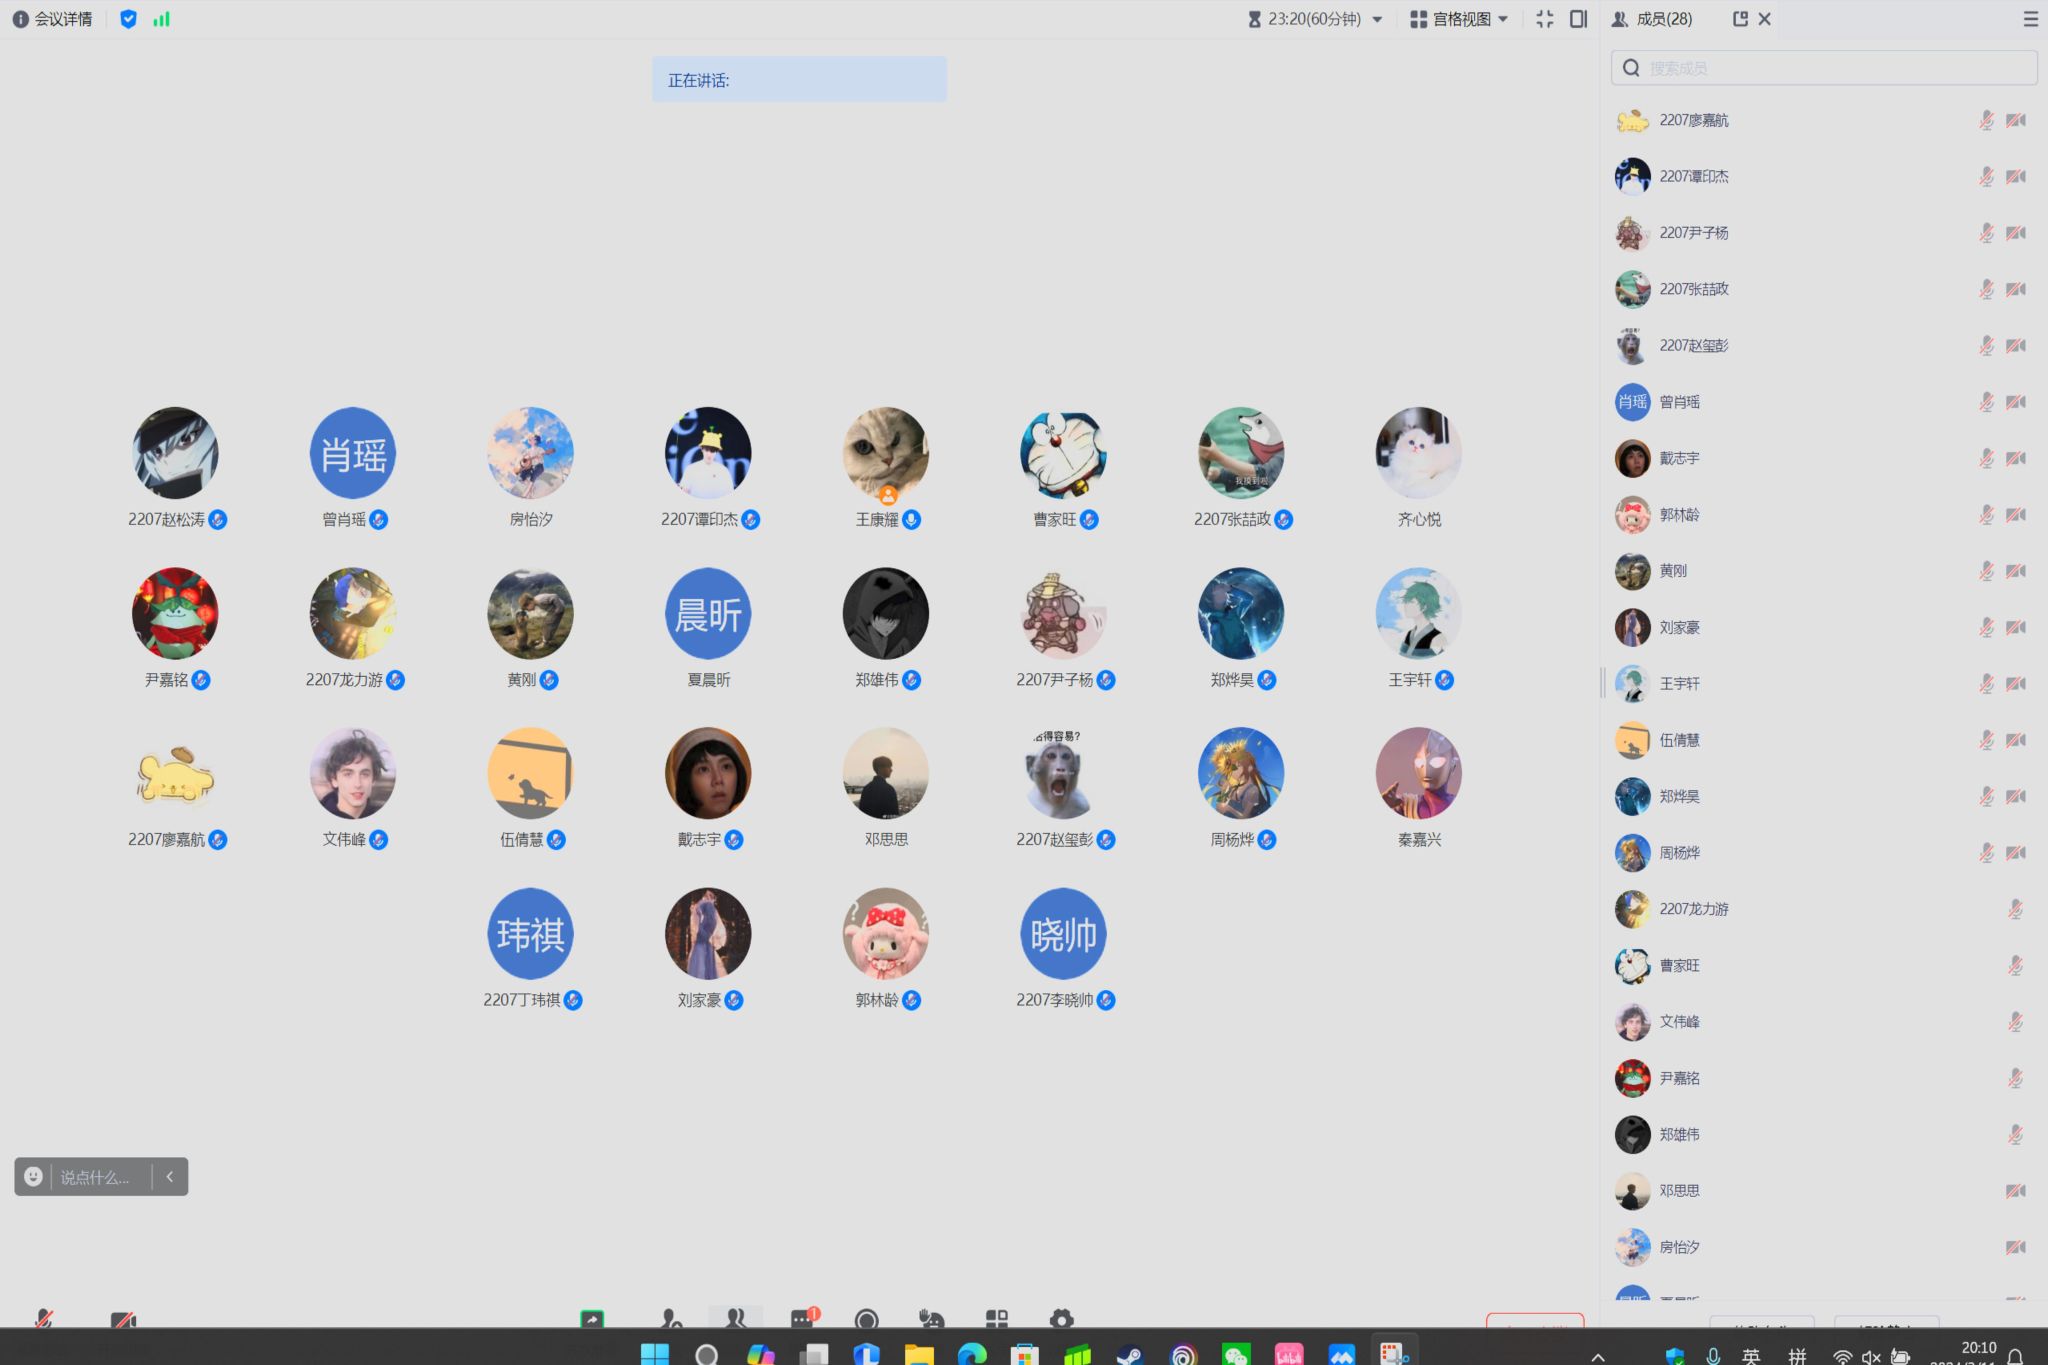Open the hamburger menu at top right
Viewport: 2048px width, 1365px height.
click(x=2030, y=19)
